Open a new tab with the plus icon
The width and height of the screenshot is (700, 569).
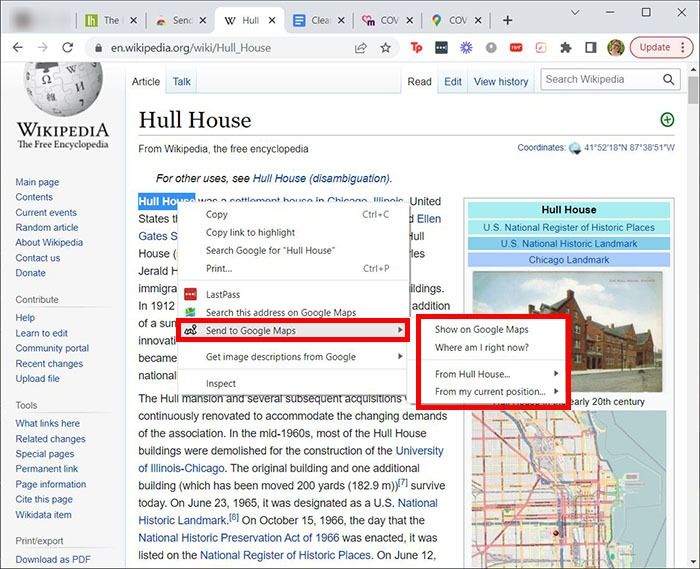tap(508, 20)
